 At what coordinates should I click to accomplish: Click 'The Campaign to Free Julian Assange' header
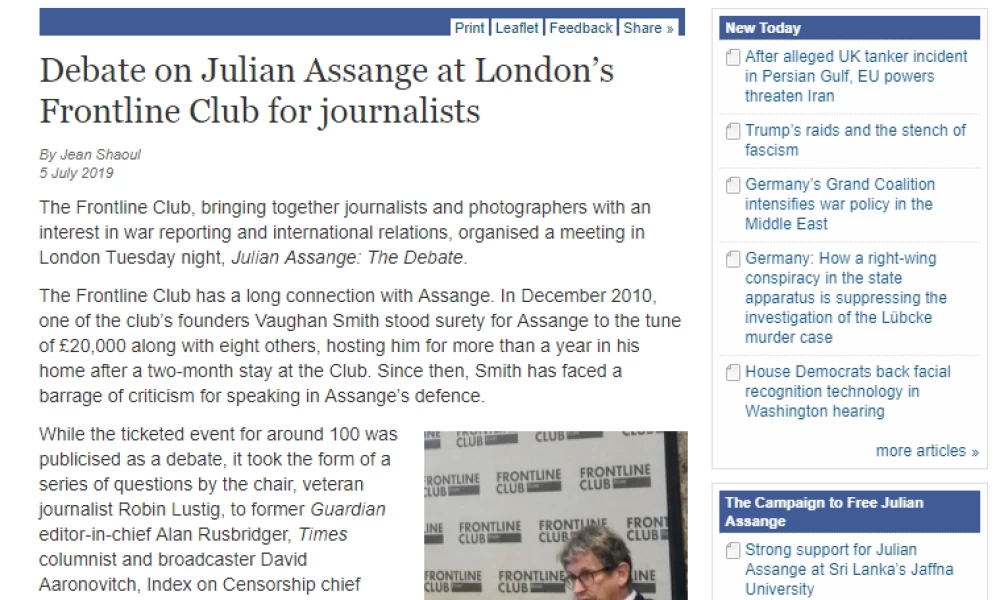click(849, 511)
